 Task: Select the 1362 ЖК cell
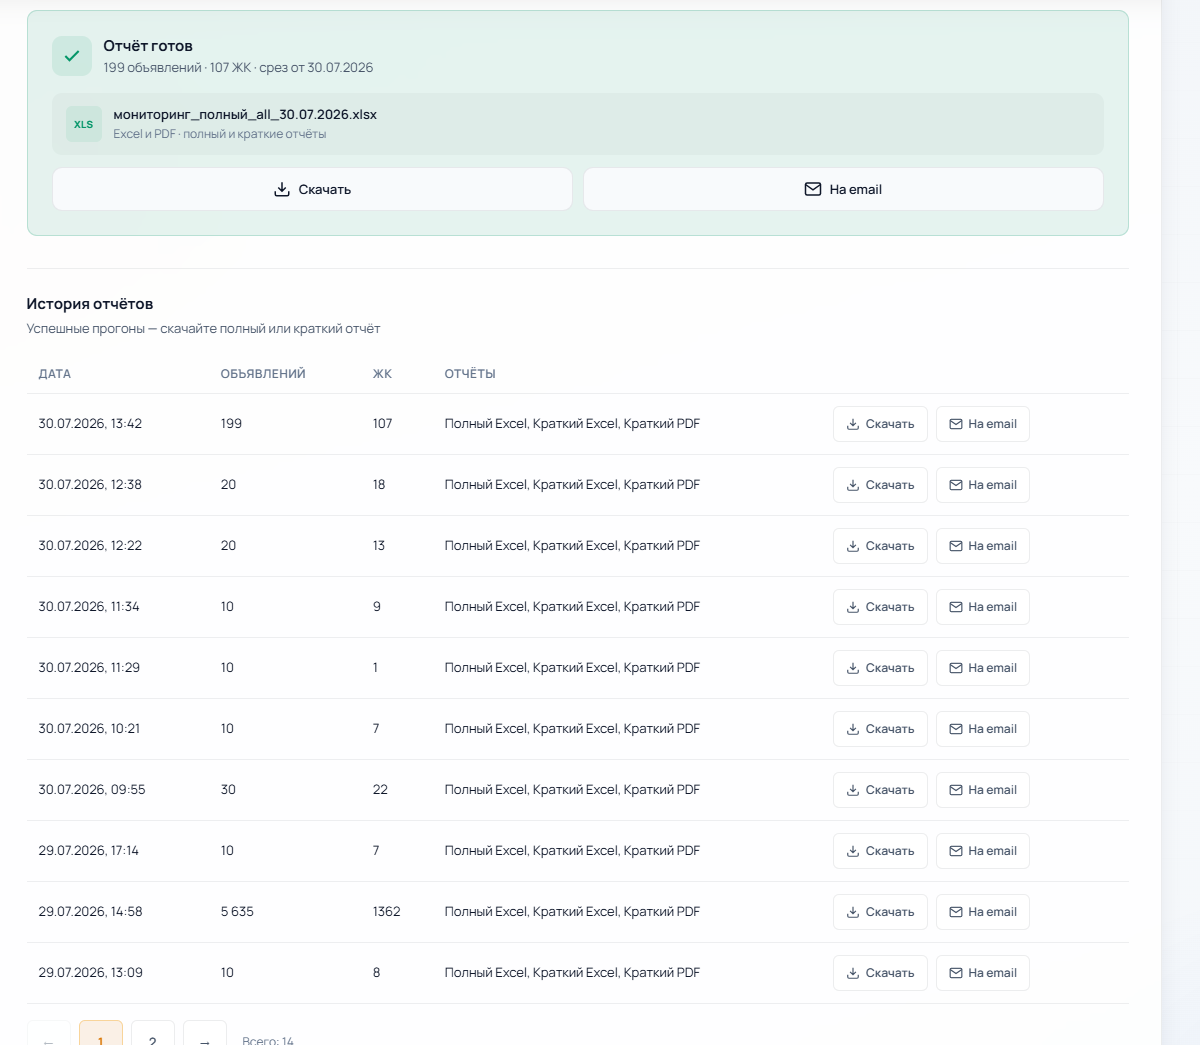click(x=386, y=912)
